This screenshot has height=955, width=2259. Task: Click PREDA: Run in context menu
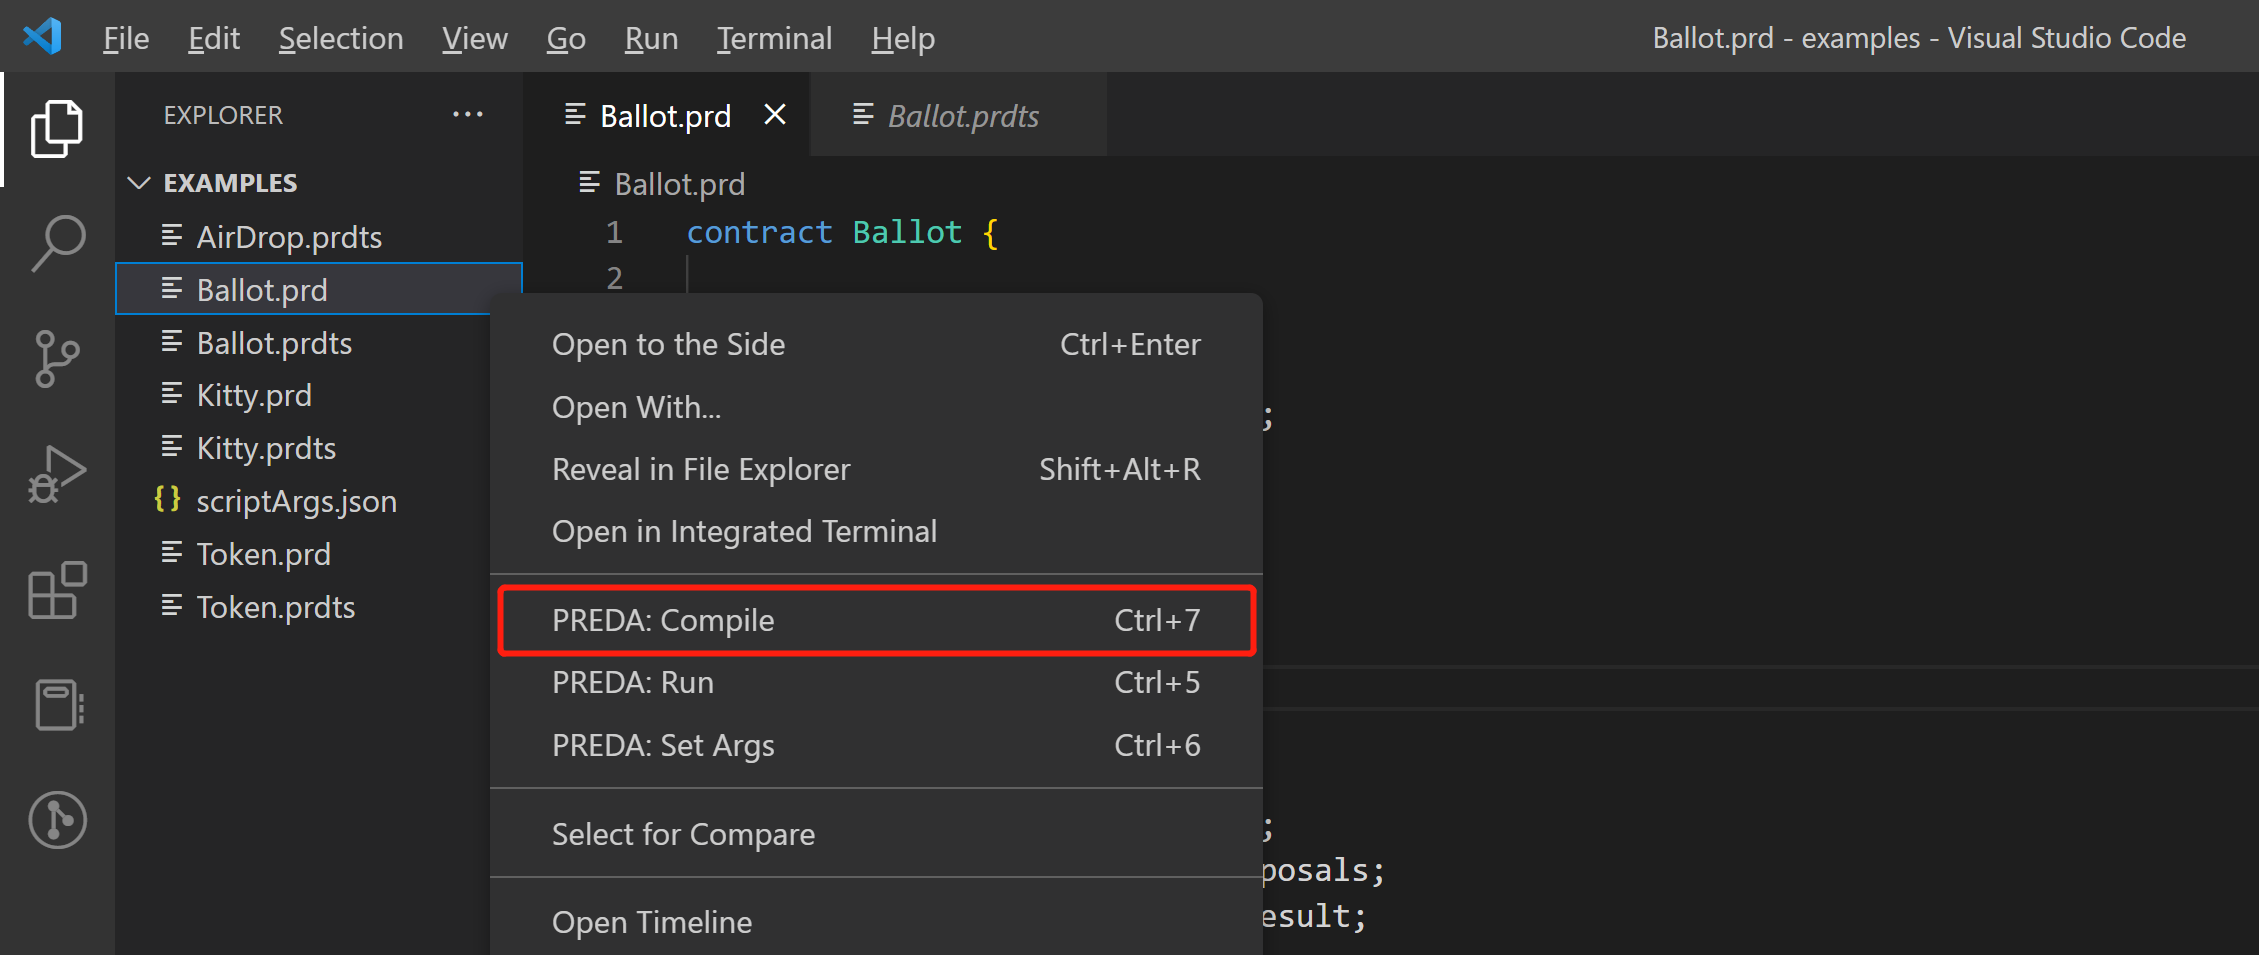[876, 682]
